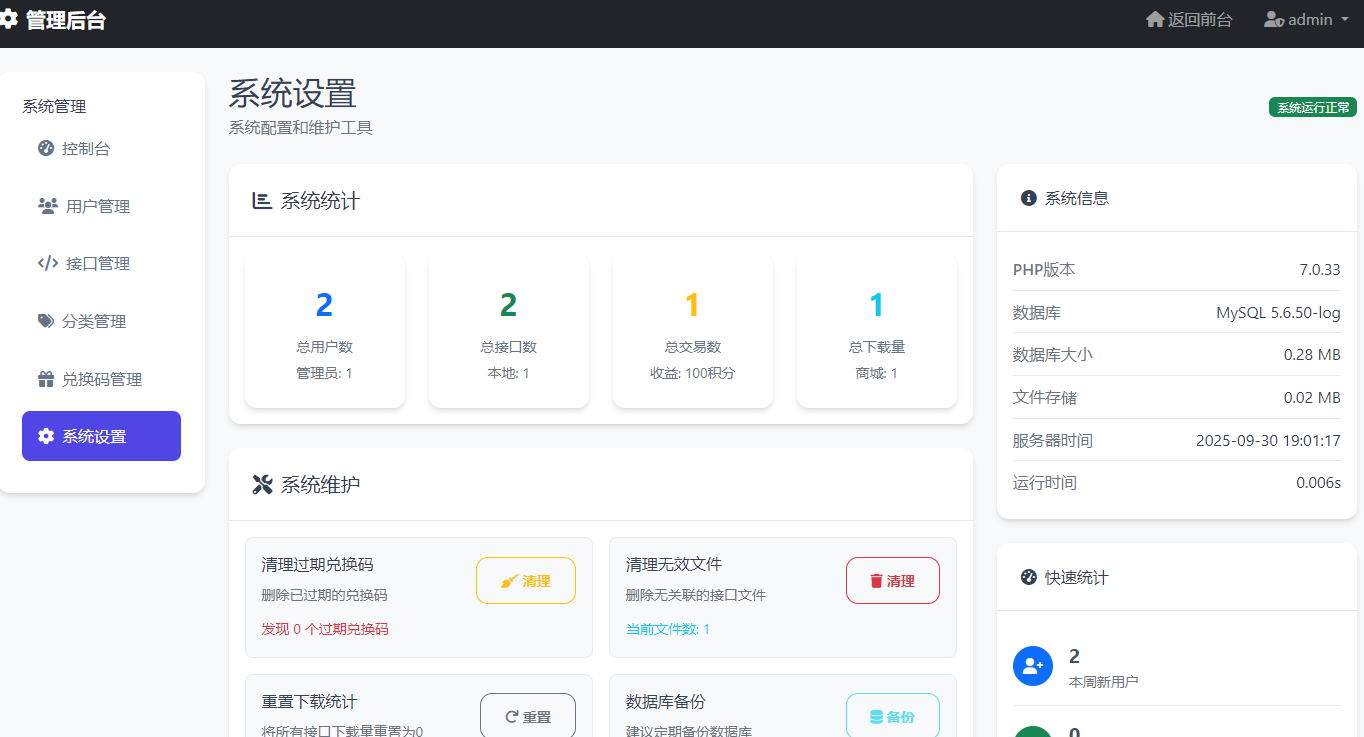Click the 系统信息 info icon
This screenshot has width=1364, height=737.
coord(1029,197)
